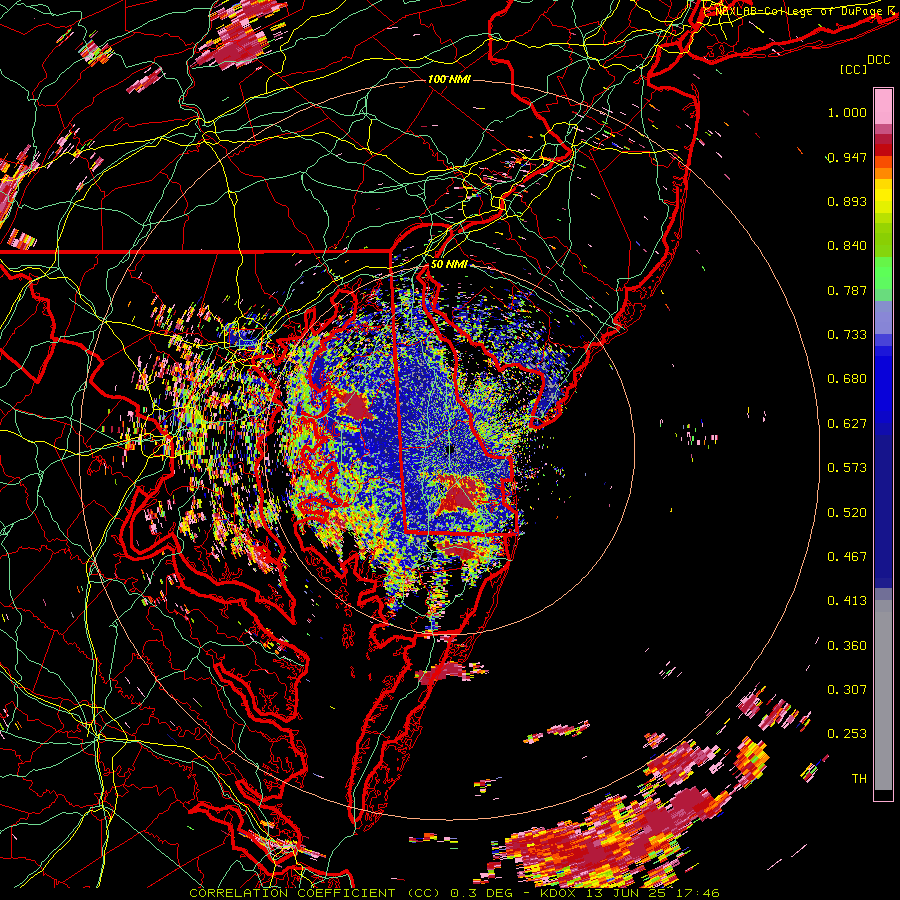Click the 17:46 timestamp in the caption
Screen dimensions: 900x900
[698, 893]
